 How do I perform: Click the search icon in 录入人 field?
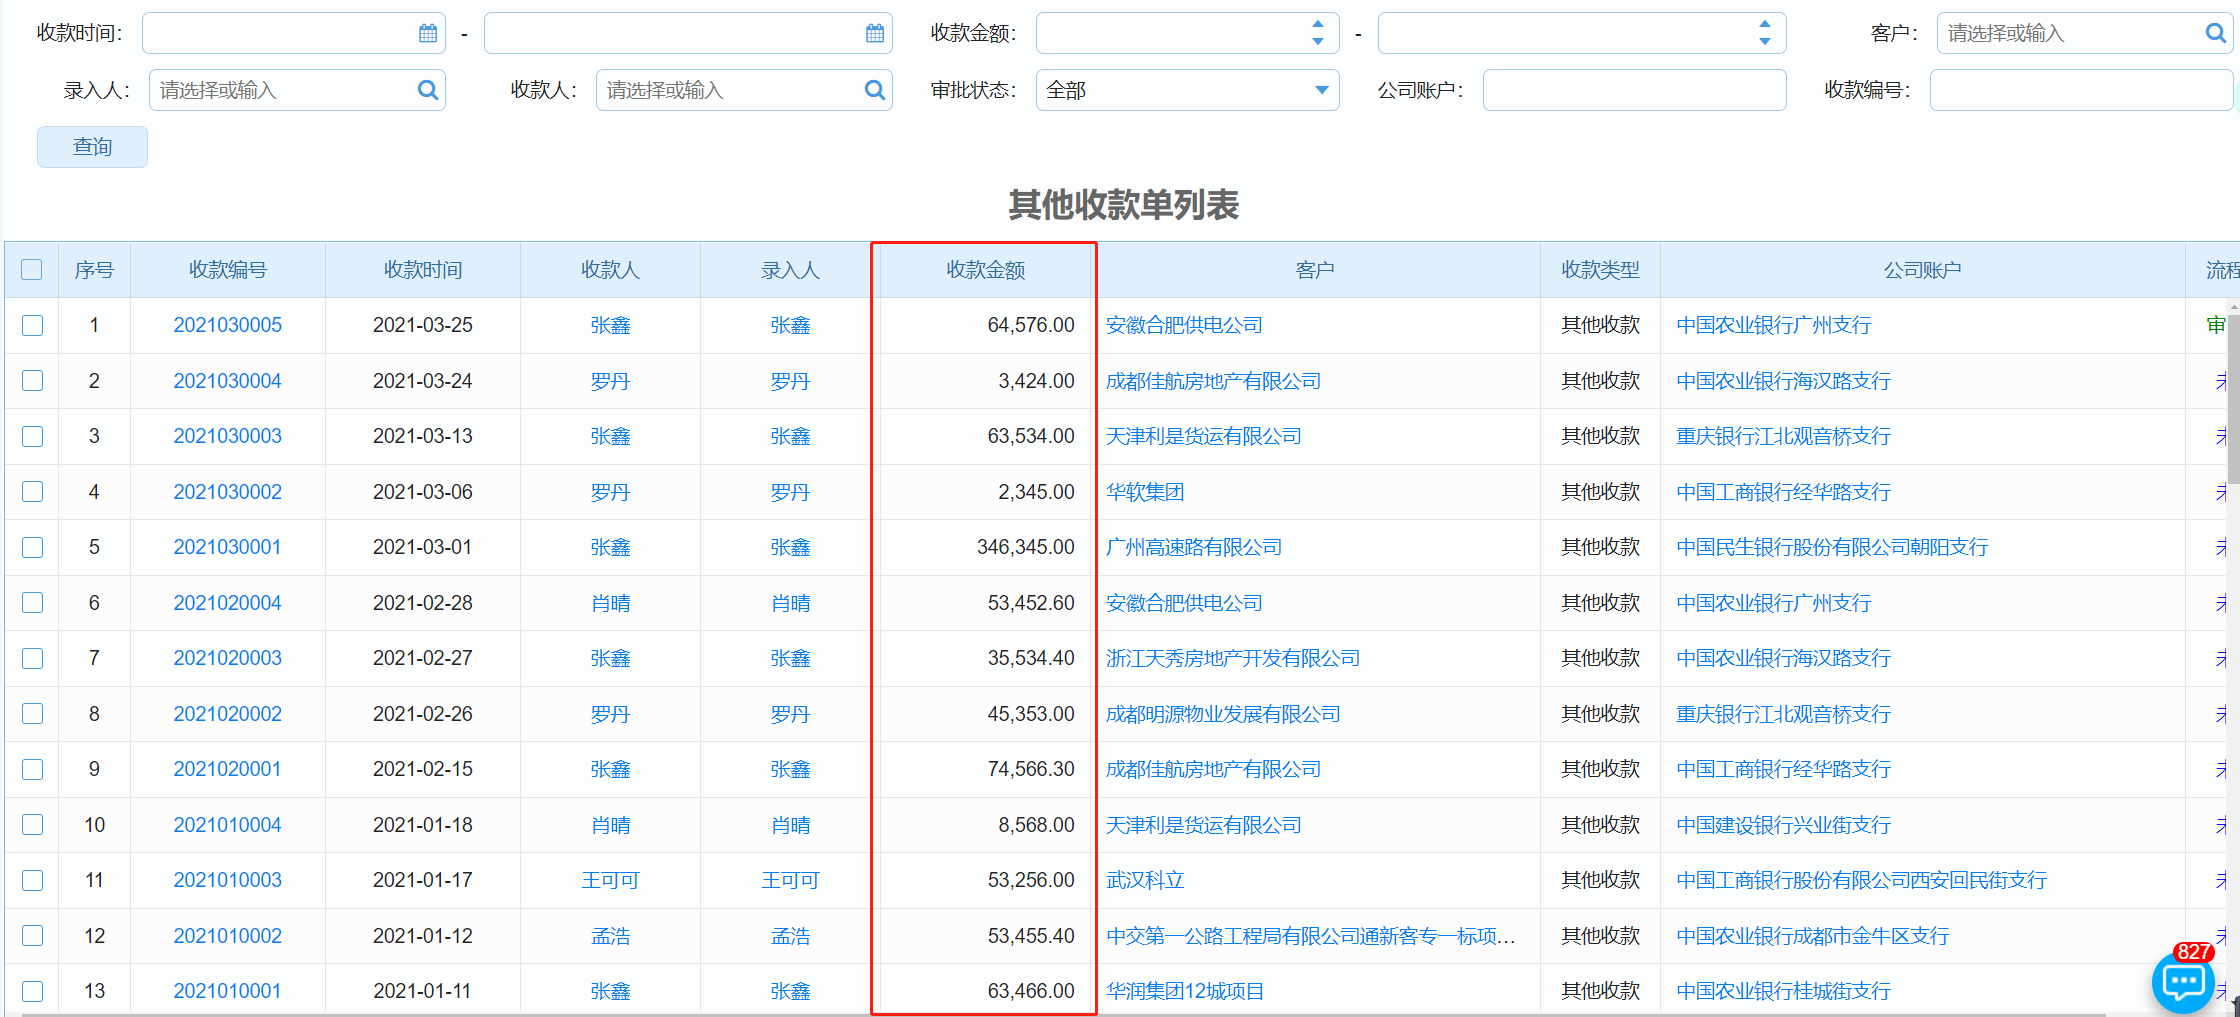coord(428,90)
